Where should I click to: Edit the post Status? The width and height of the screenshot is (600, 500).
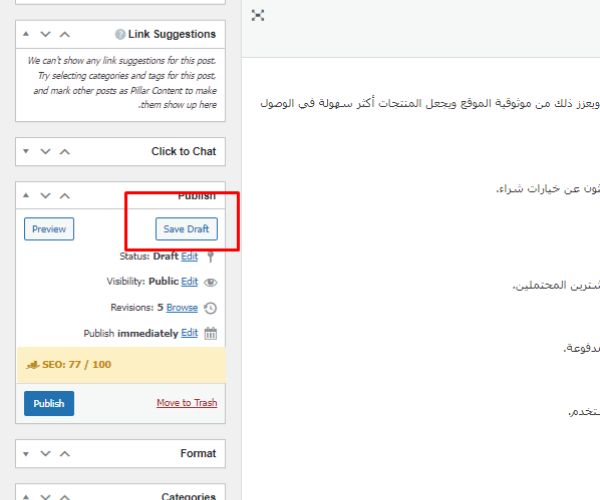coord(189,256)
